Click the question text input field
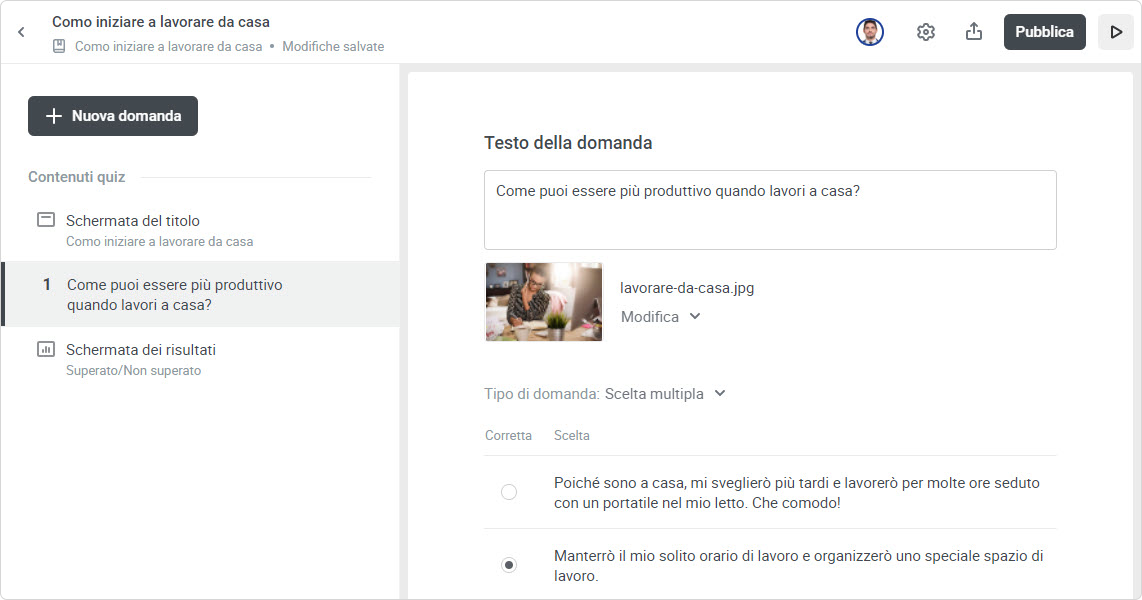Screen dimensions: 1142x600 770,210
